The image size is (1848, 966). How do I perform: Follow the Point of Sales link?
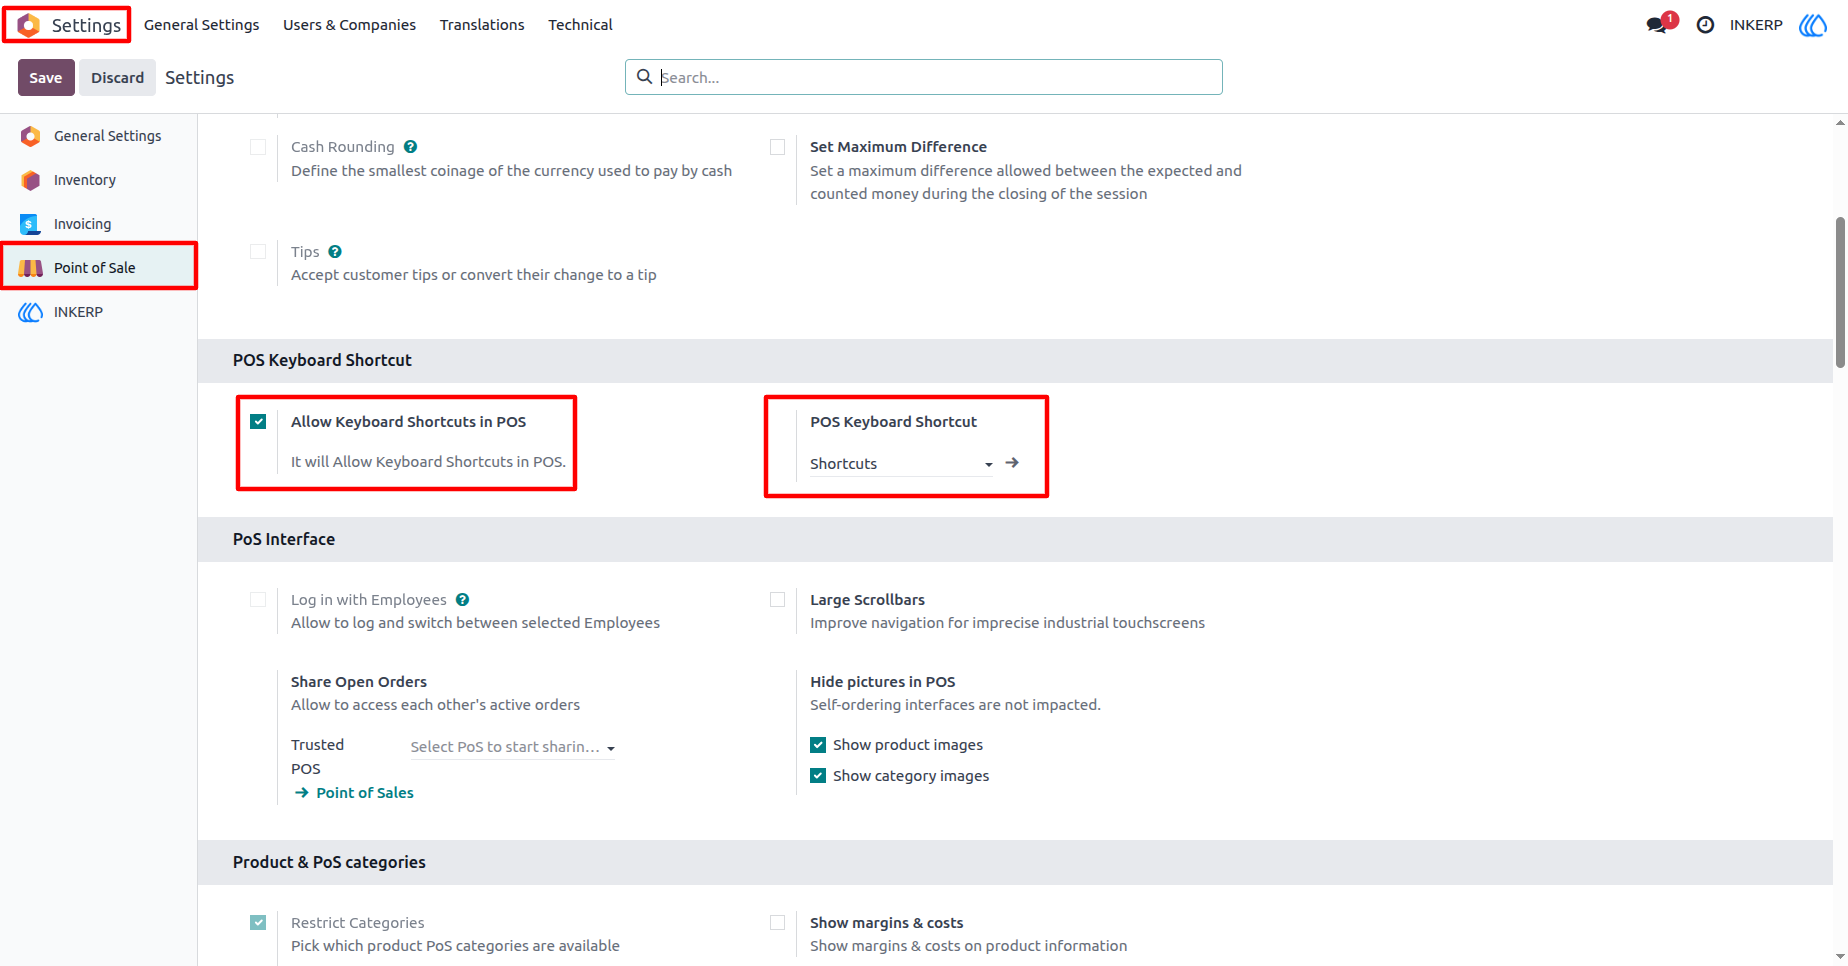(x=364, y=793)
